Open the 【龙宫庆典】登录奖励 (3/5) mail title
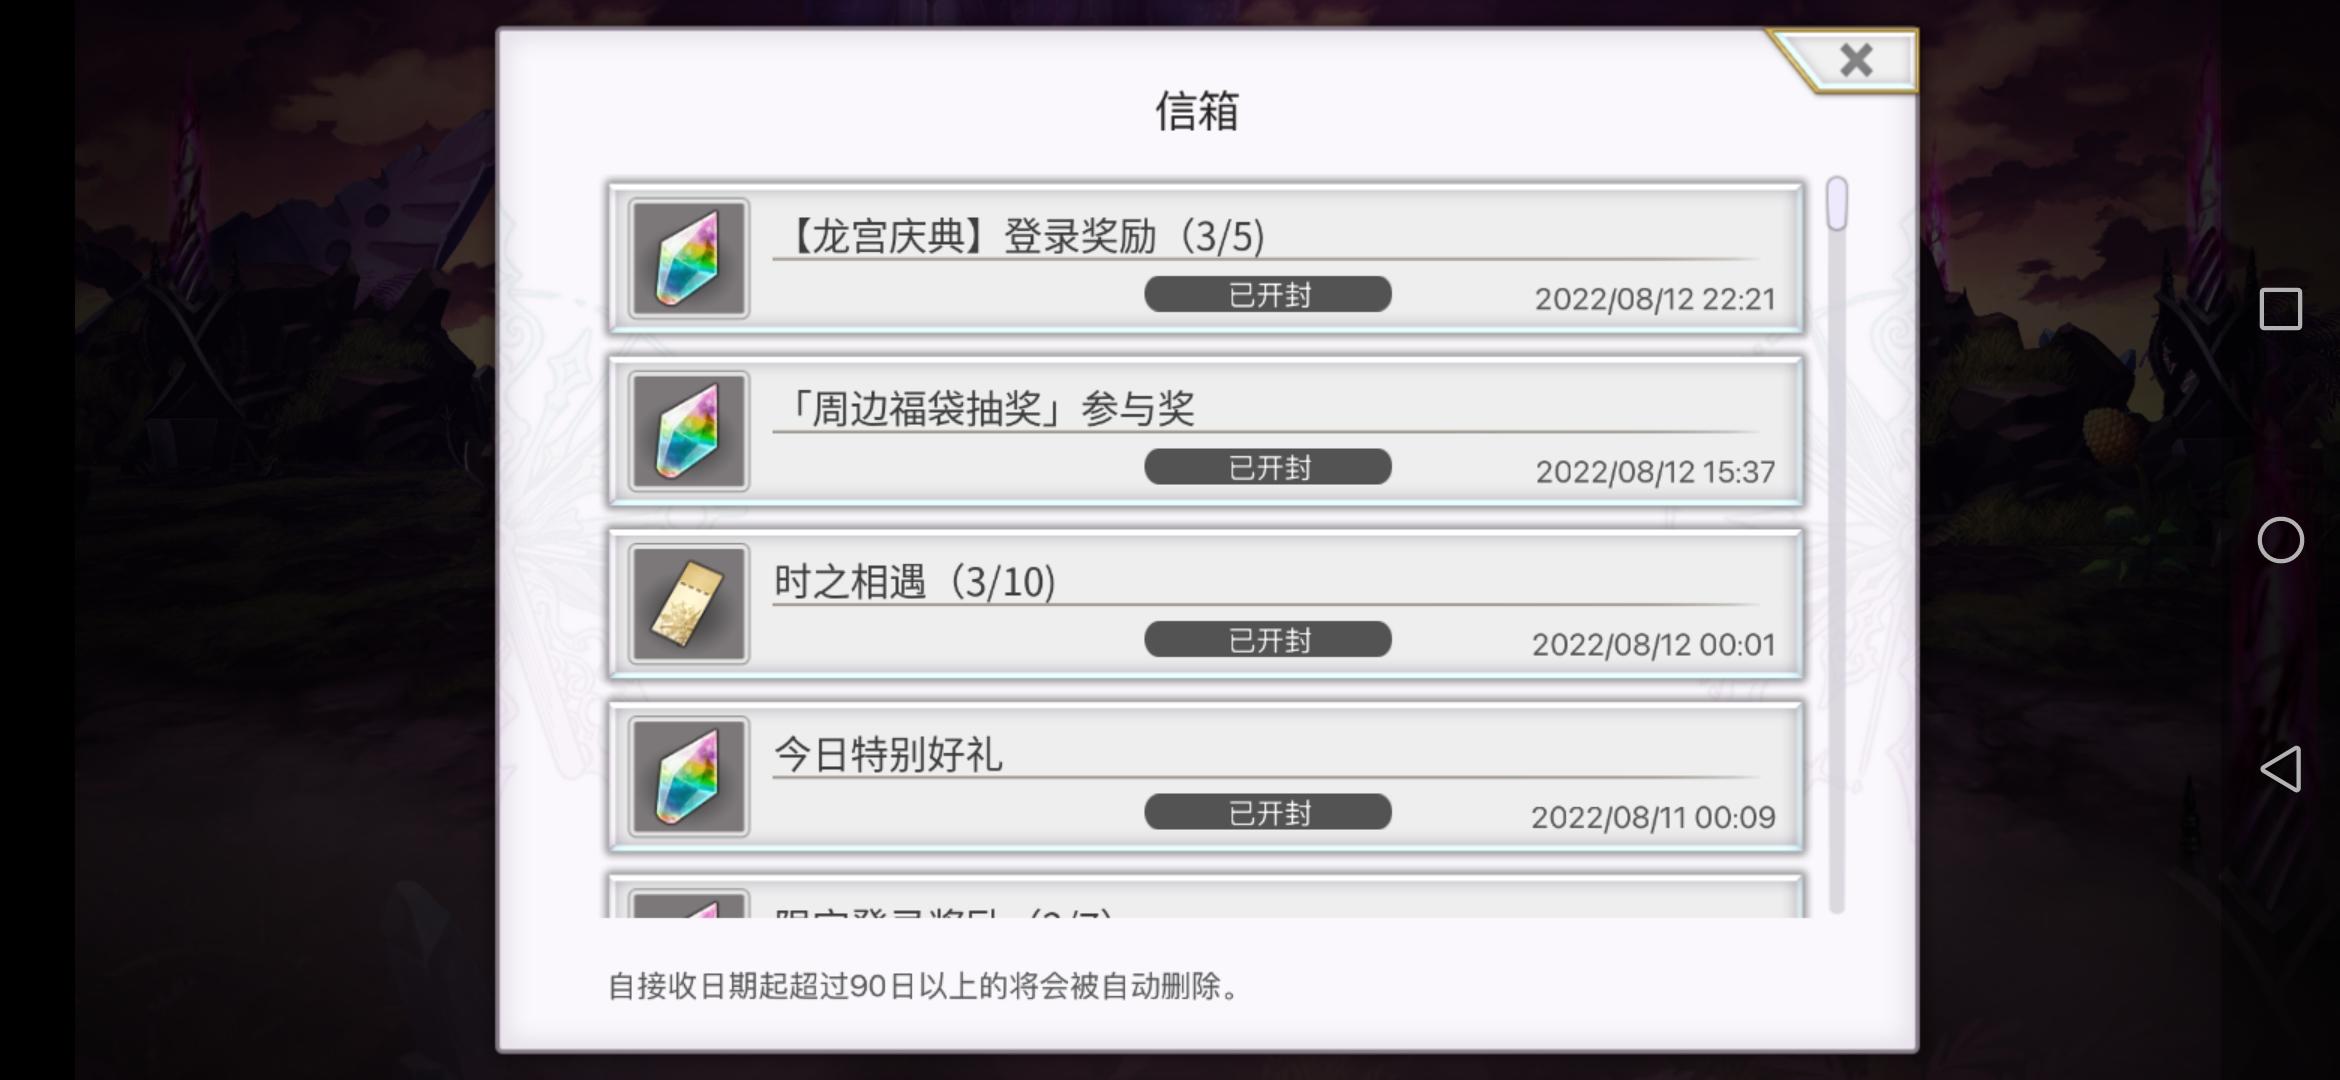 (x=1023, y=237)
